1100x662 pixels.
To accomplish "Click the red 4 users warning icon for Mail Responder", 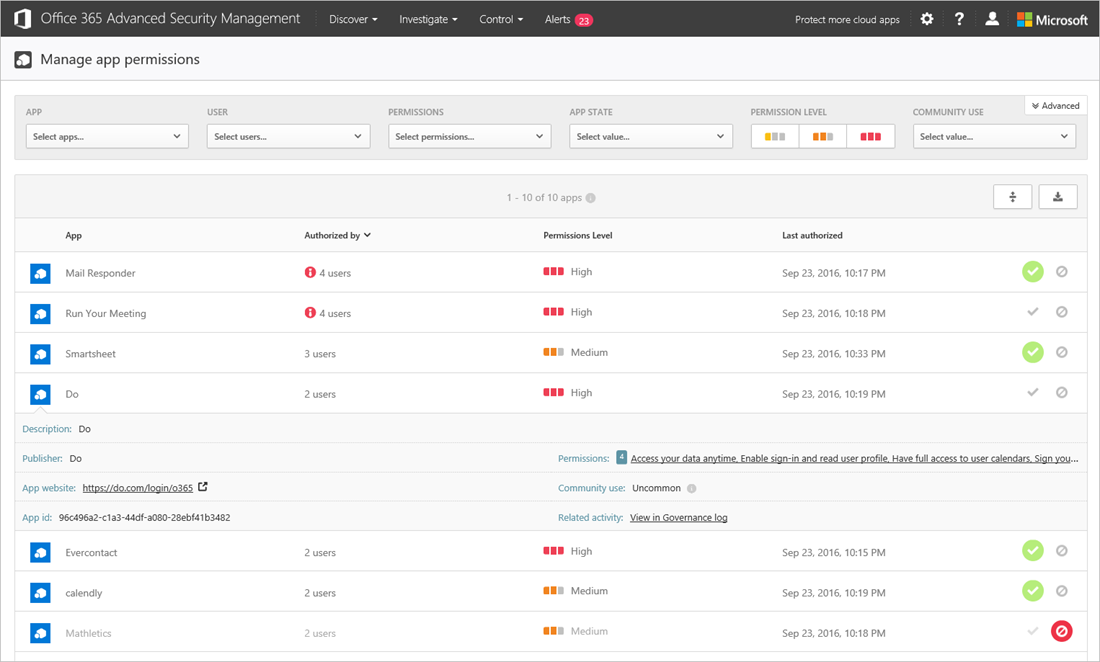I will (310, 272).
